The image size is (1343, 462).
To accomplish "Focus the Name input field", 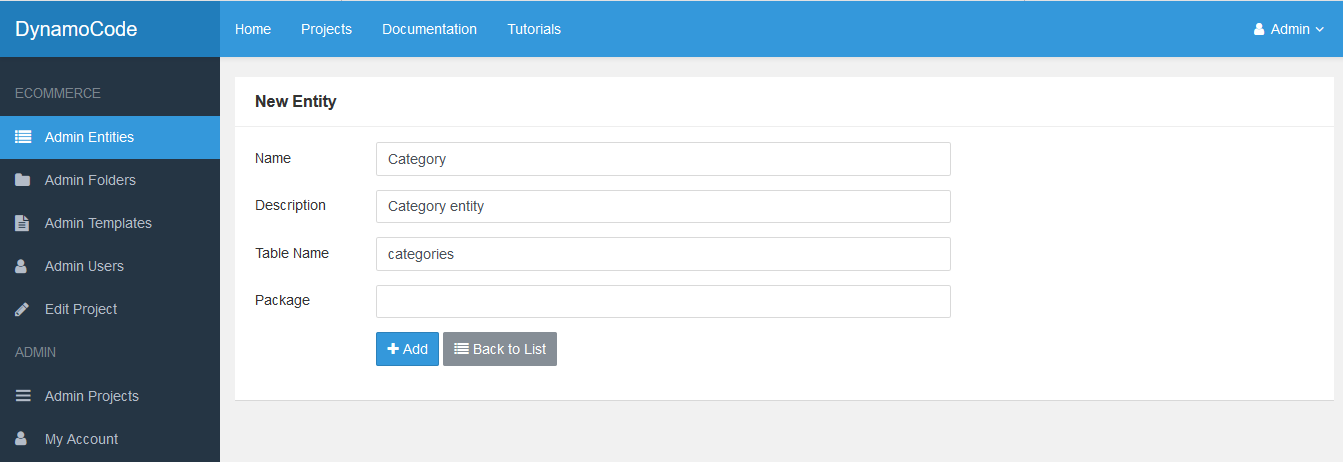I will tap(663, 159).
